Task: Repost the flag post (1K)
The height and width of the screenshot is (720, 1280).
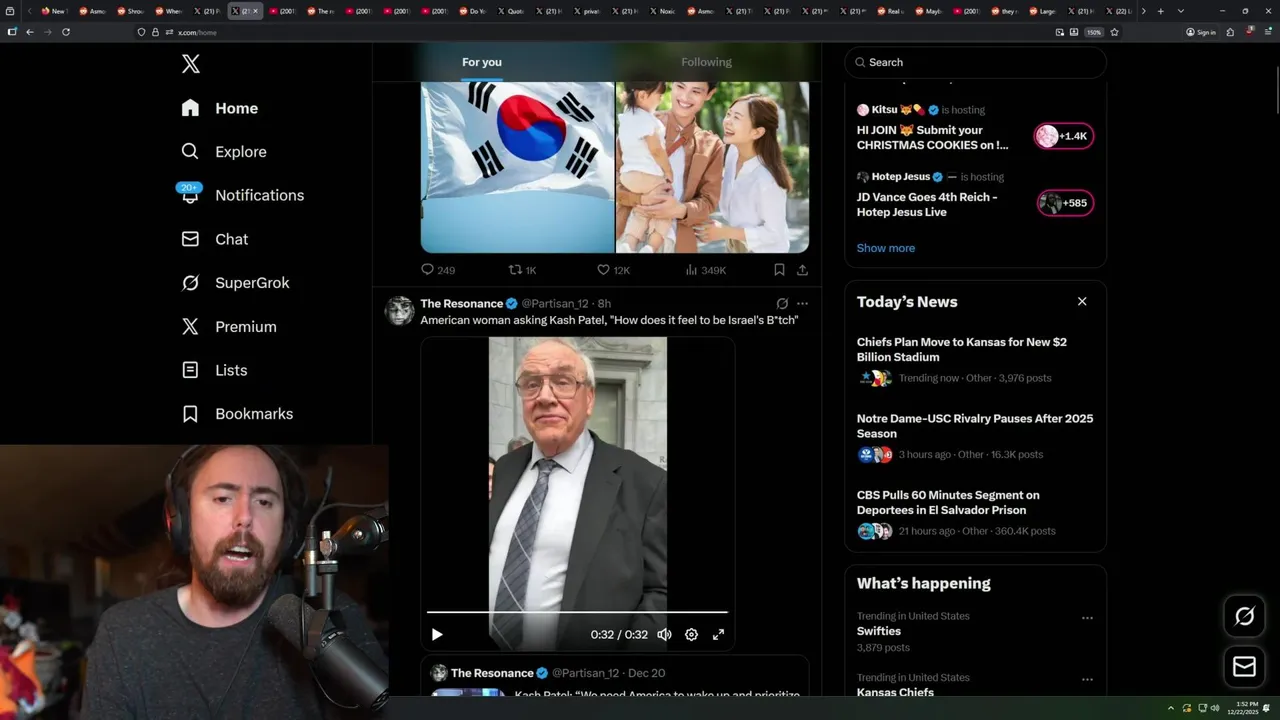Action: (523, 270)
